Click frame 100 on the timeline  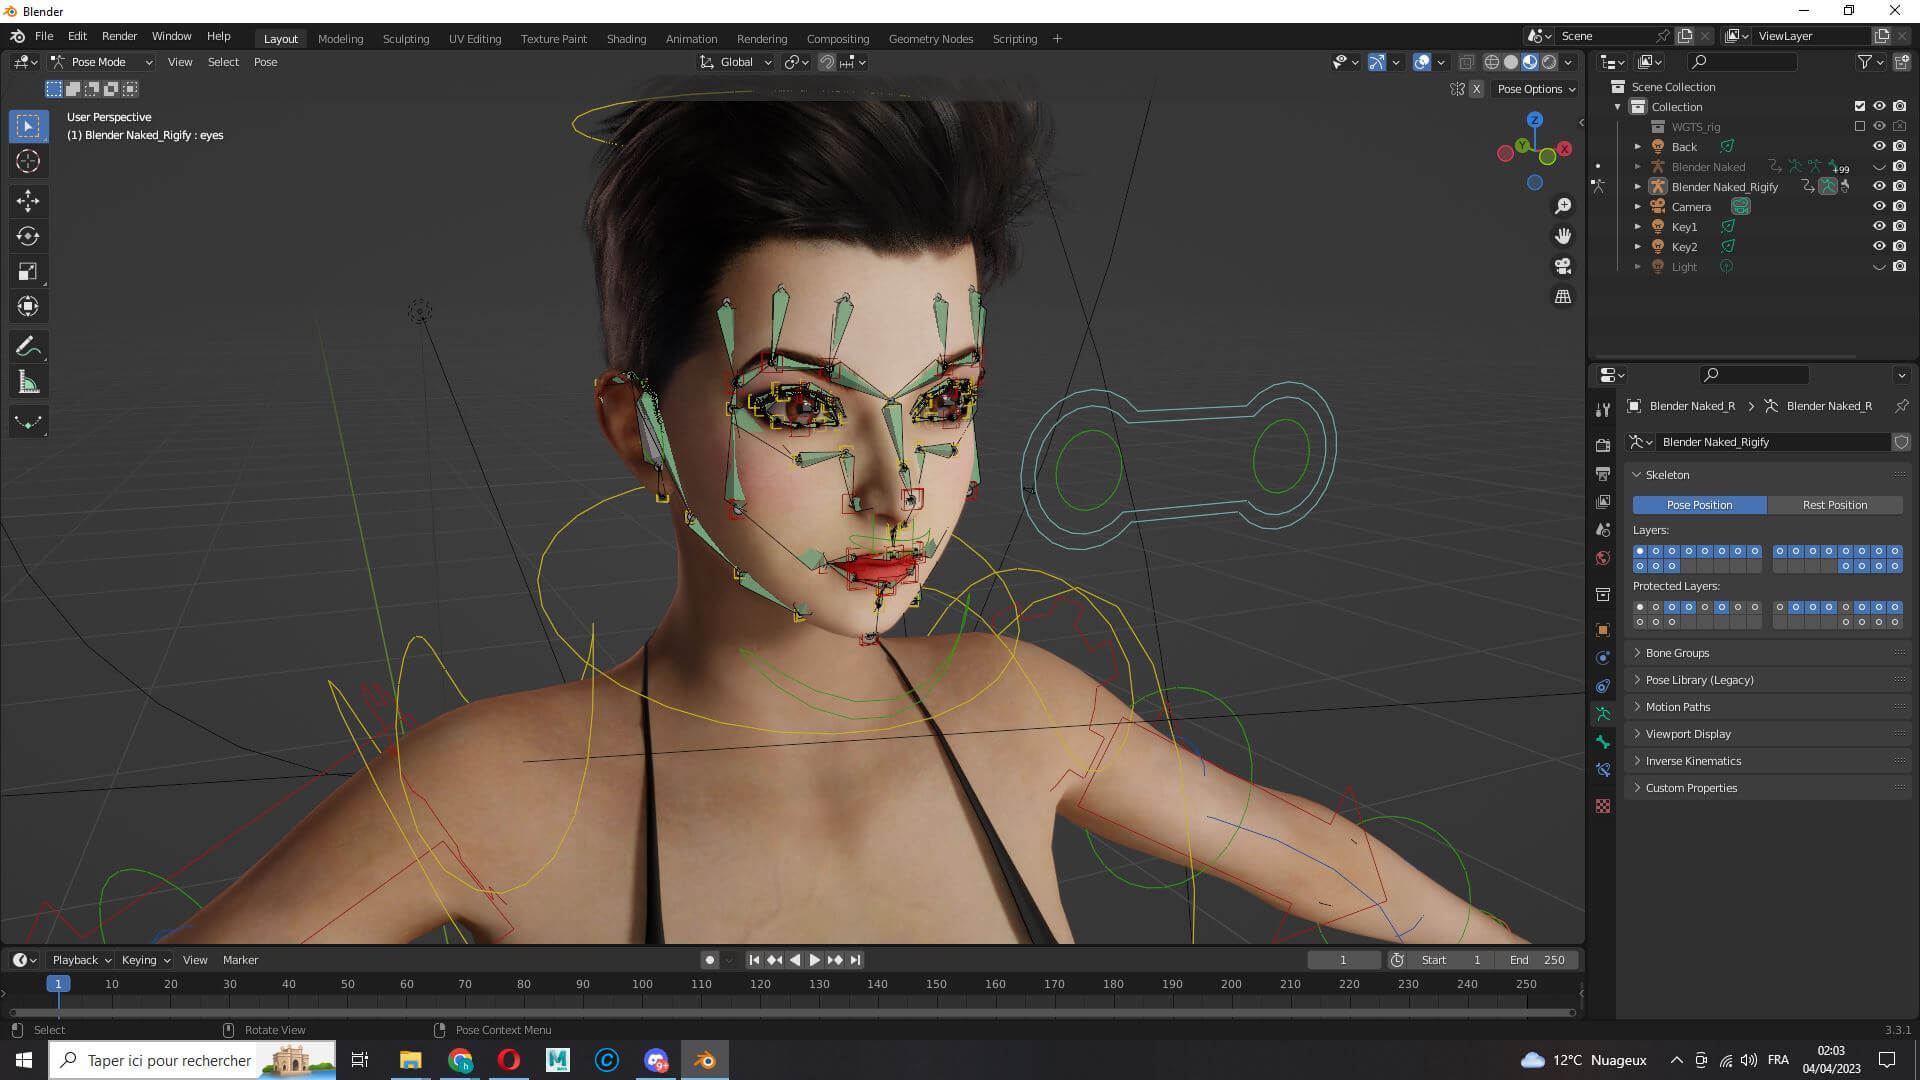coord(642,985)
